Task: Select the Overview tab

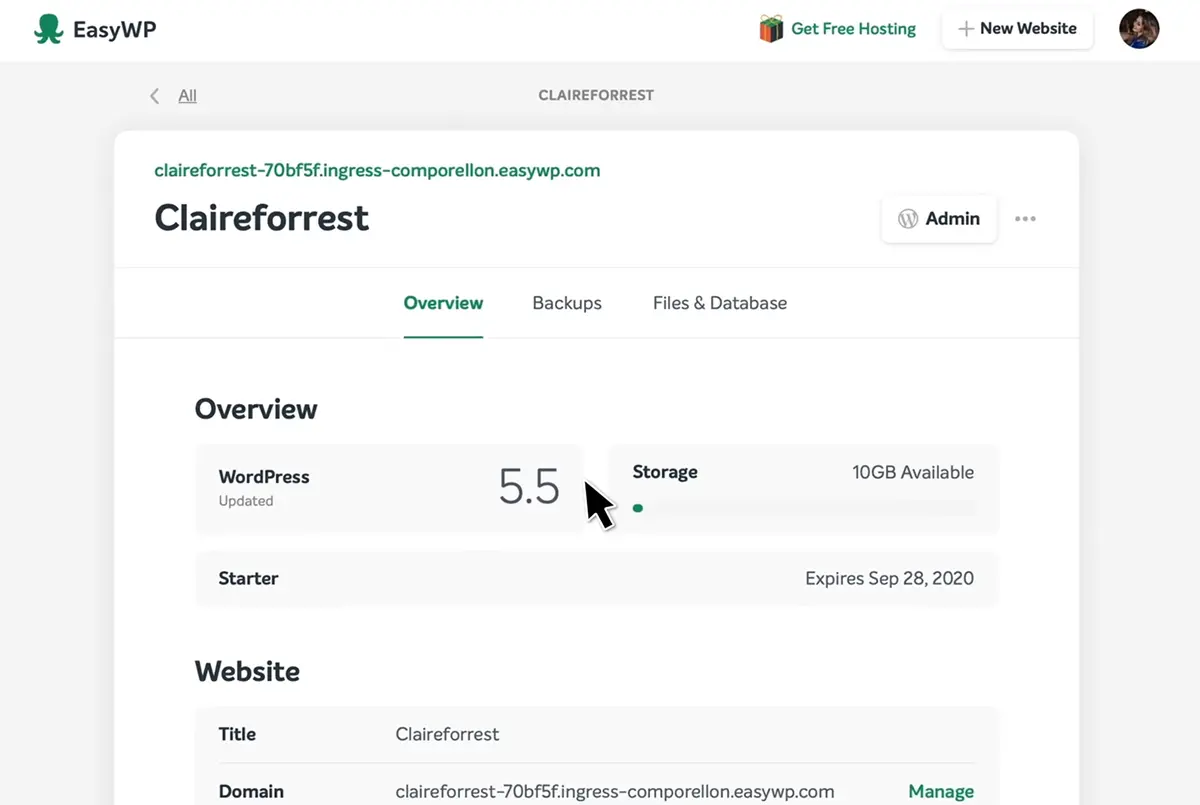Action: tap(443, 303)
